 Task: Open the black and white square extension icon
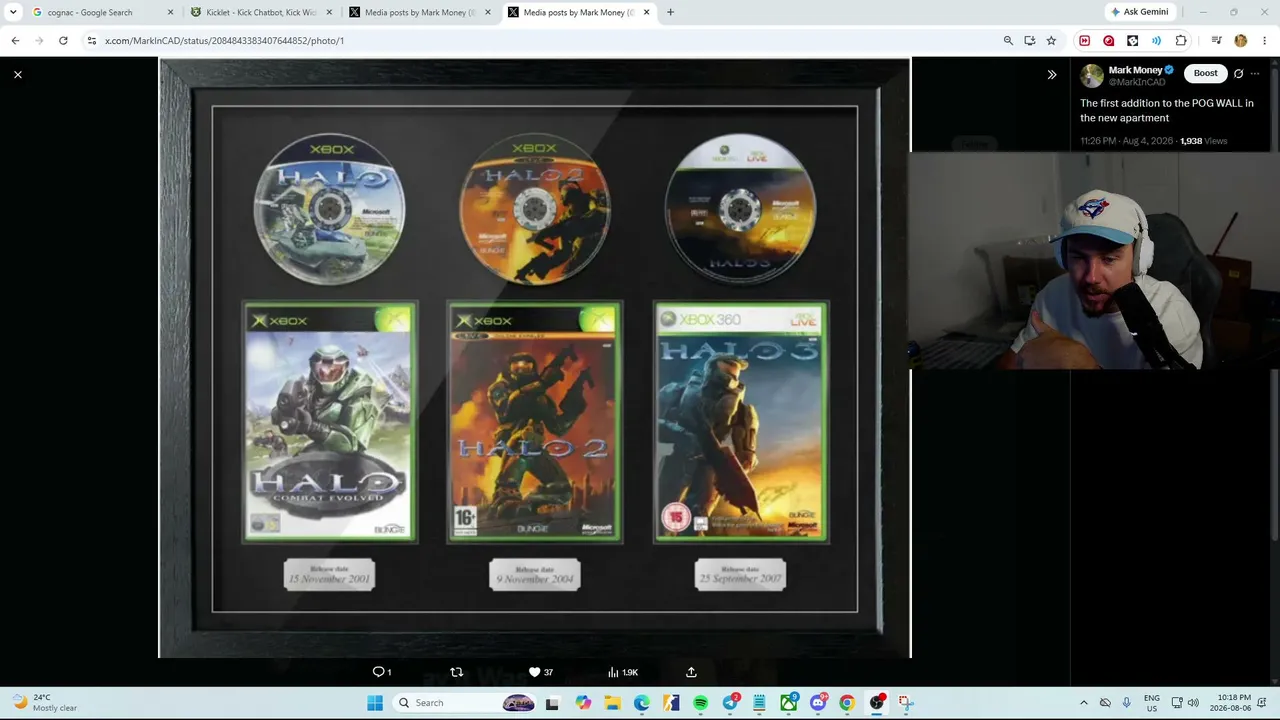point(1132,41)
